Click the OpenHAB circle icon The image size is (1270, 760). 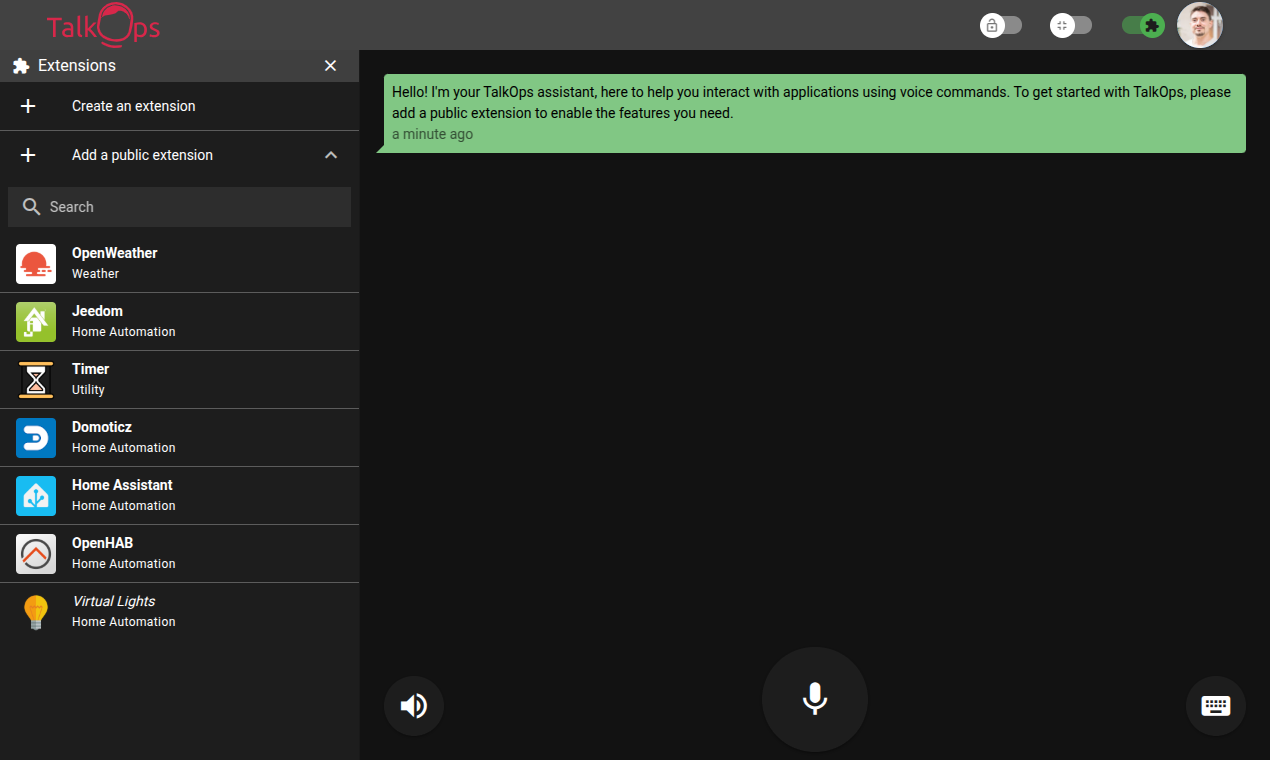coord(36,554)
